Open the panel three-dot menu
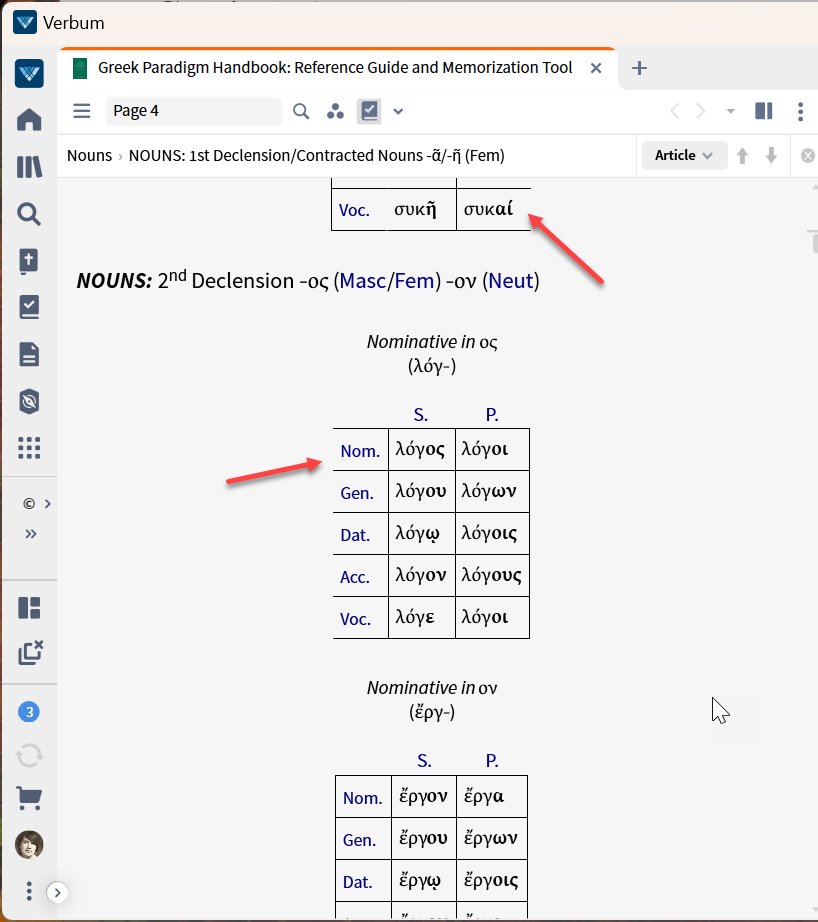This screenshot has height=922, width=818. coord(800,111)
